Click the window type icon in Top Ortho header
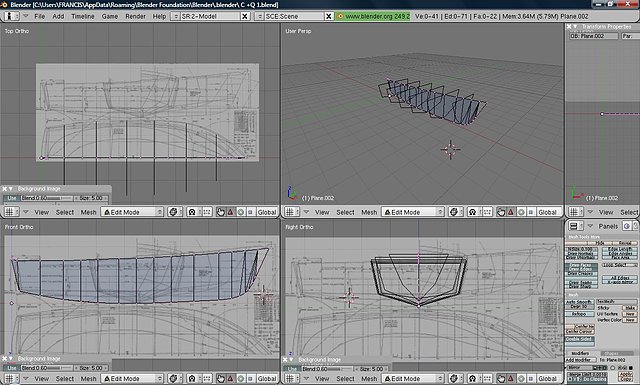The width and height of the screenshot is (640, 385). pyautogui.click(x=9, y=212)
